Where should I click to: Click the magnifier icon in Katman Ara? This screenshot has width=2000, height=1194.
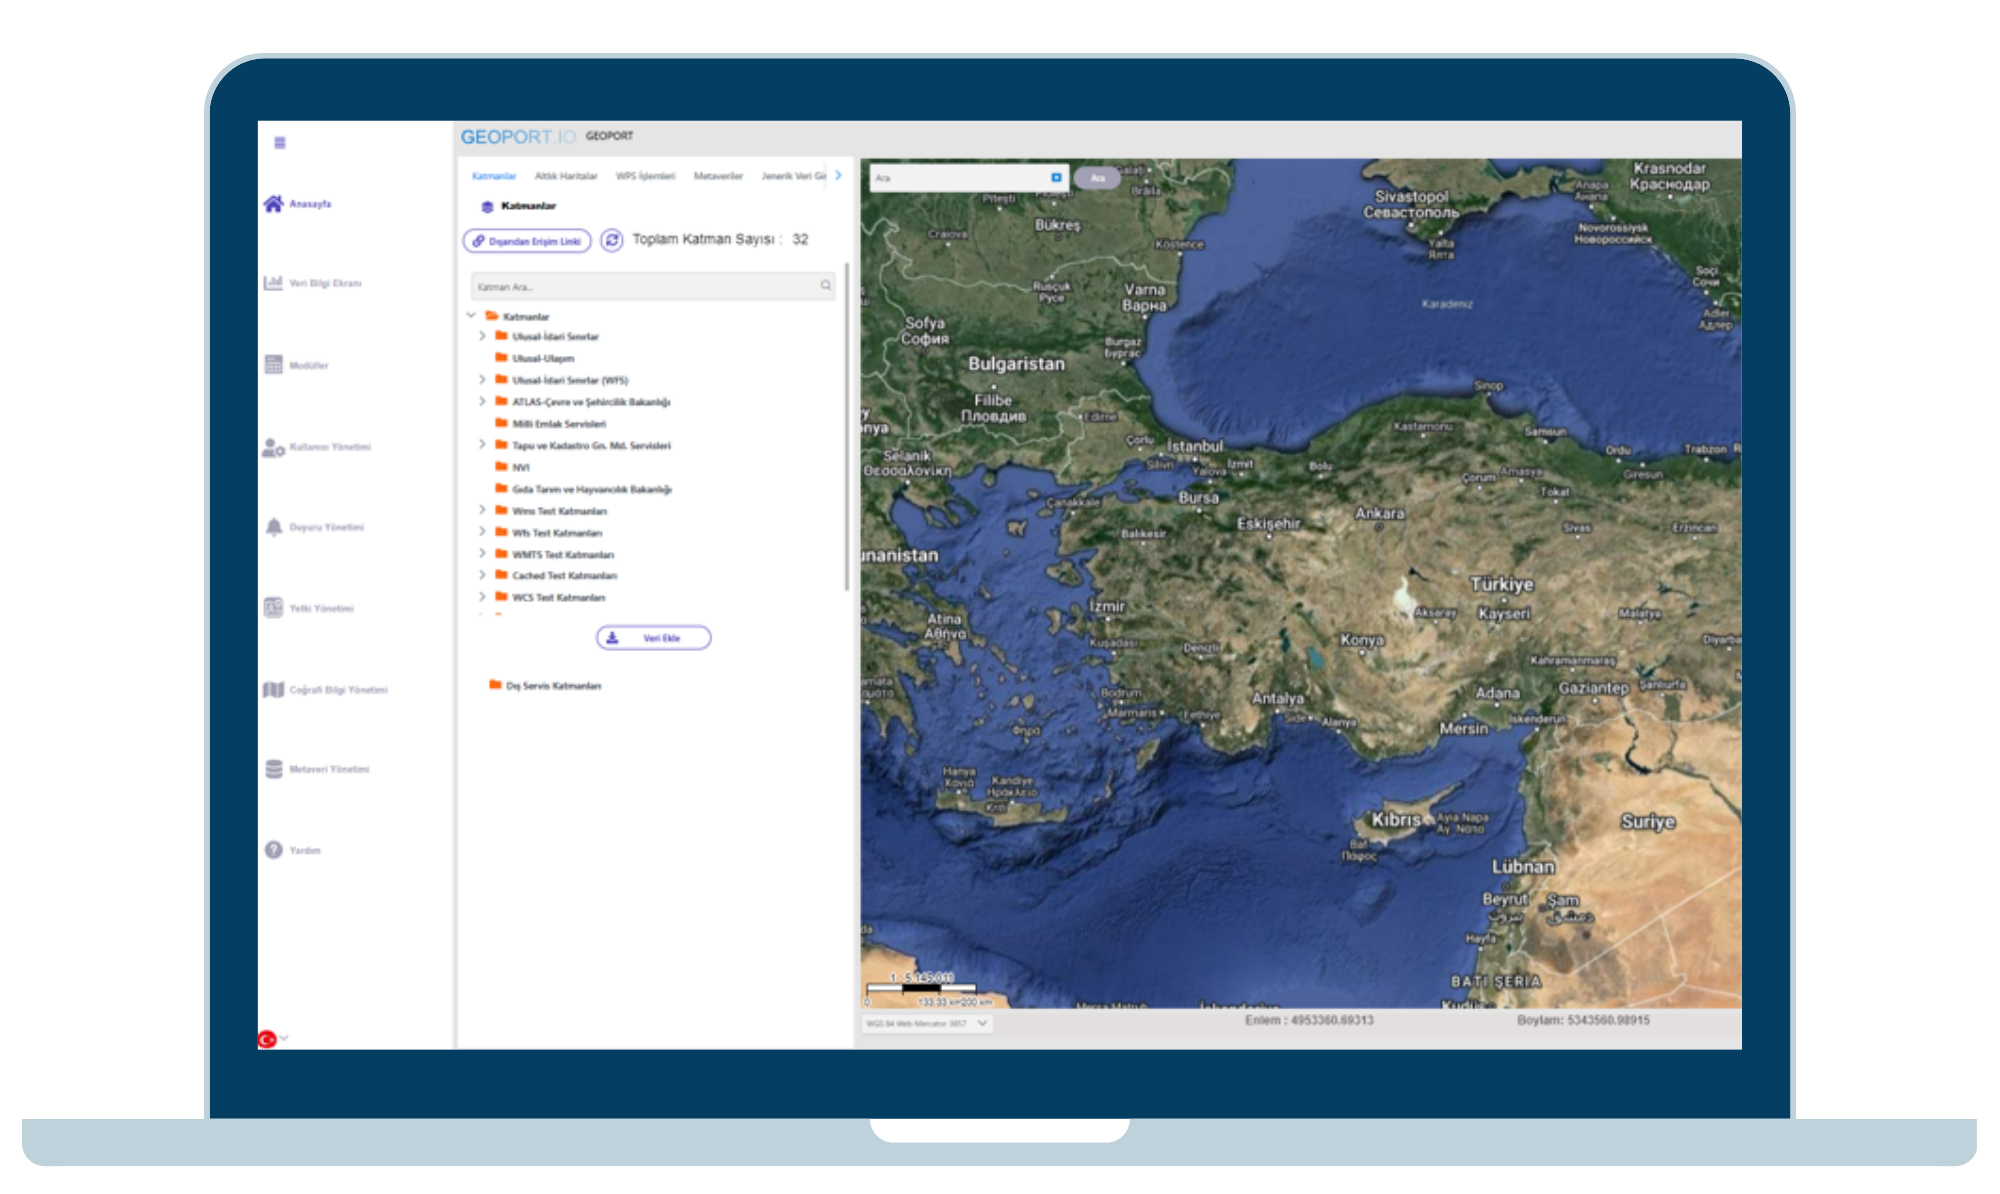pyautogui.click(x=826, y=286)
